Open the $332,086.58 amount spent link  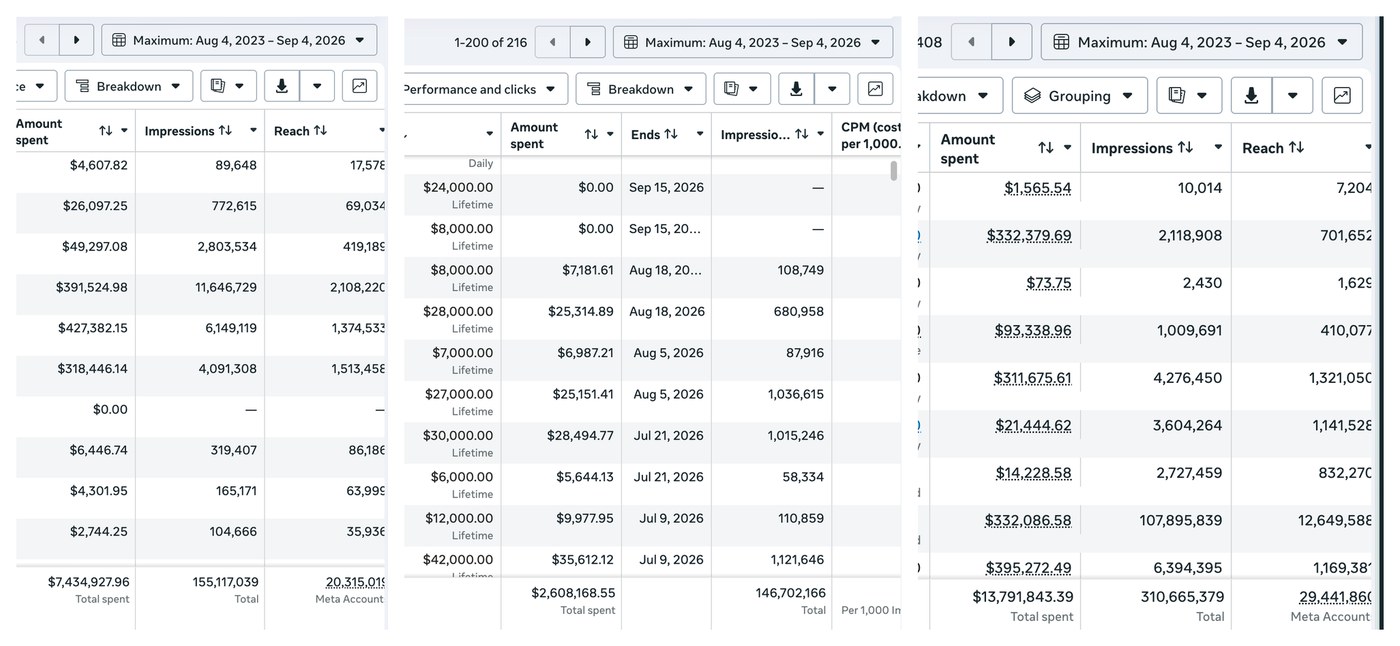point(1028,520)
